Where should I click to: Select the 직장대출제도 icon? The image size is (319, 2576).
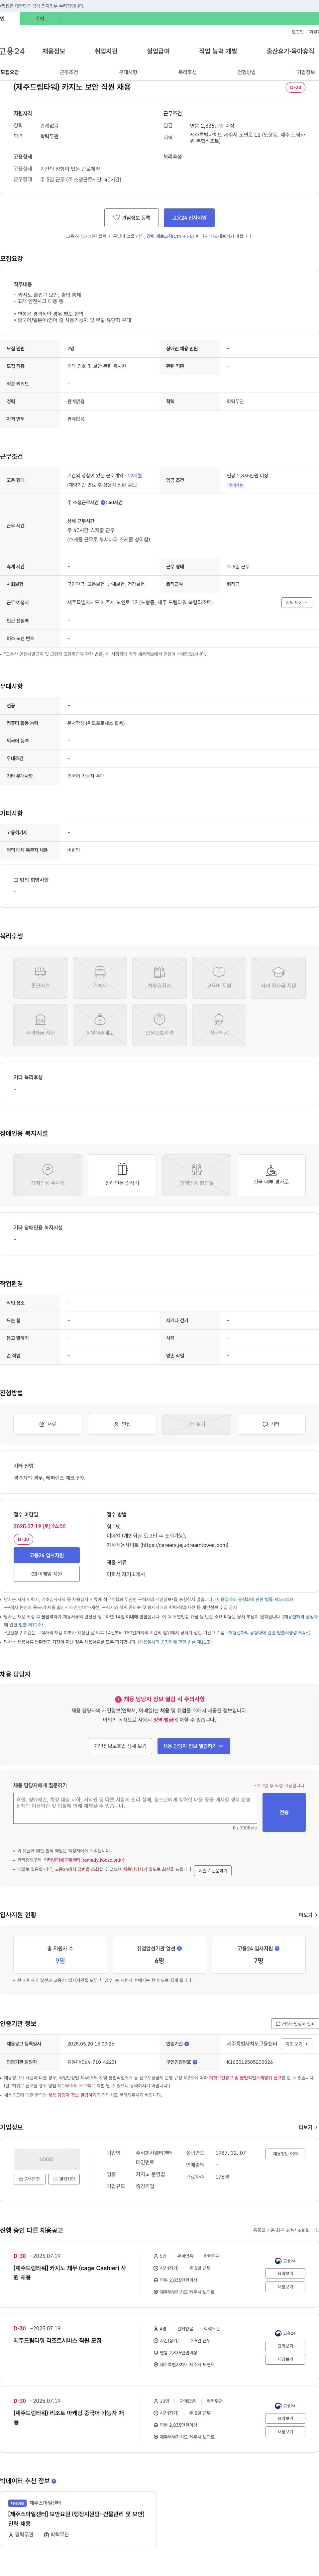click(x=100, y=1025)
